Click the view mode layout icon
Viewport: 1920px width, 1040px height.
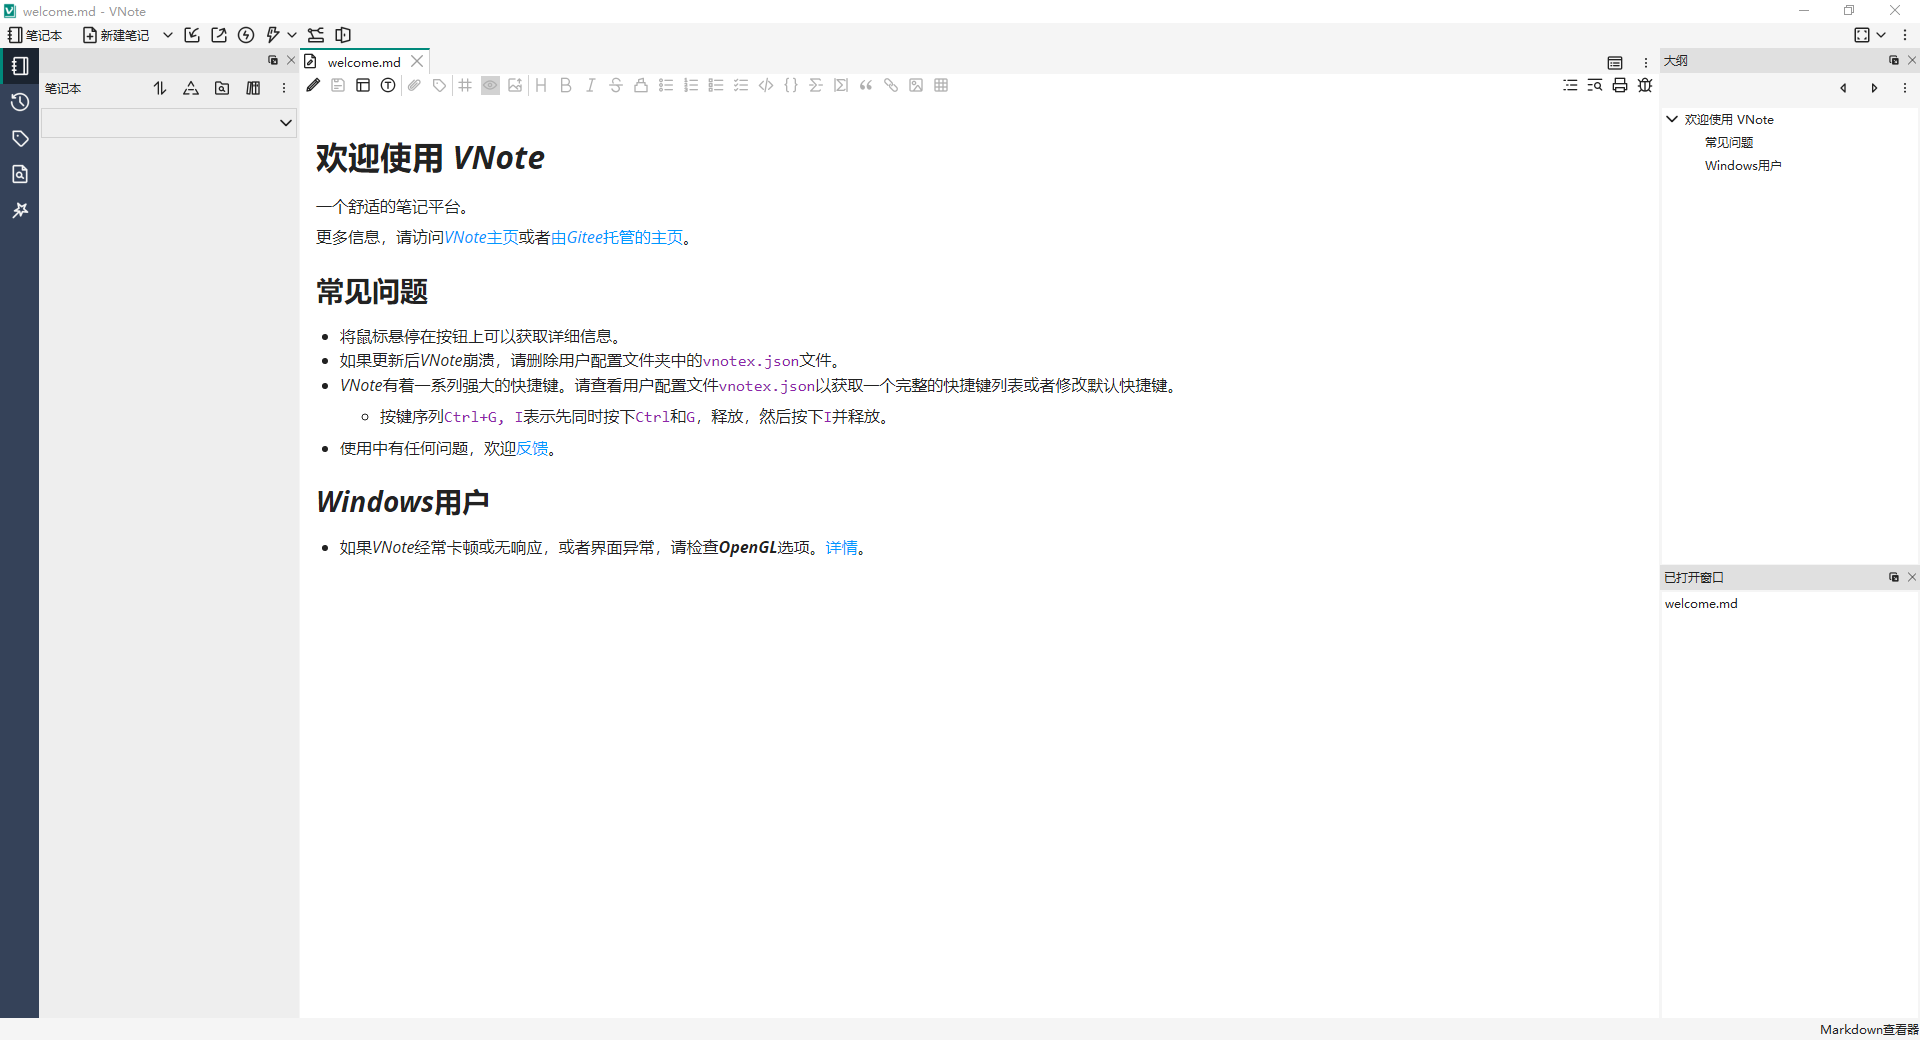(x=363, y=86)
